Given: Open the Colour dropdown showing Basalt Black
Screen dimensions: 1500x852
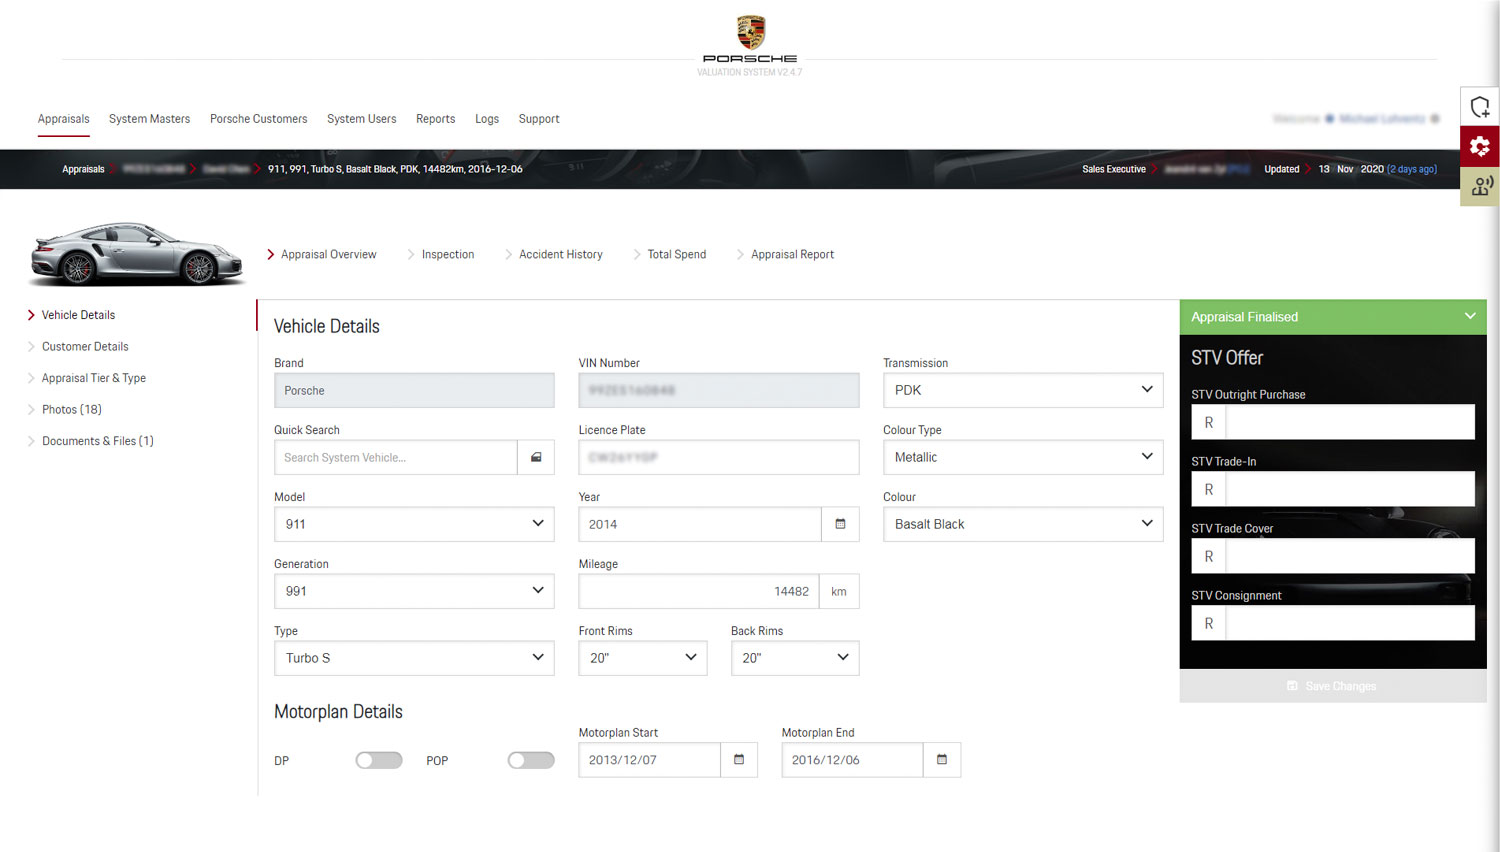Looking at the screenshot, I should [1023, 524].
